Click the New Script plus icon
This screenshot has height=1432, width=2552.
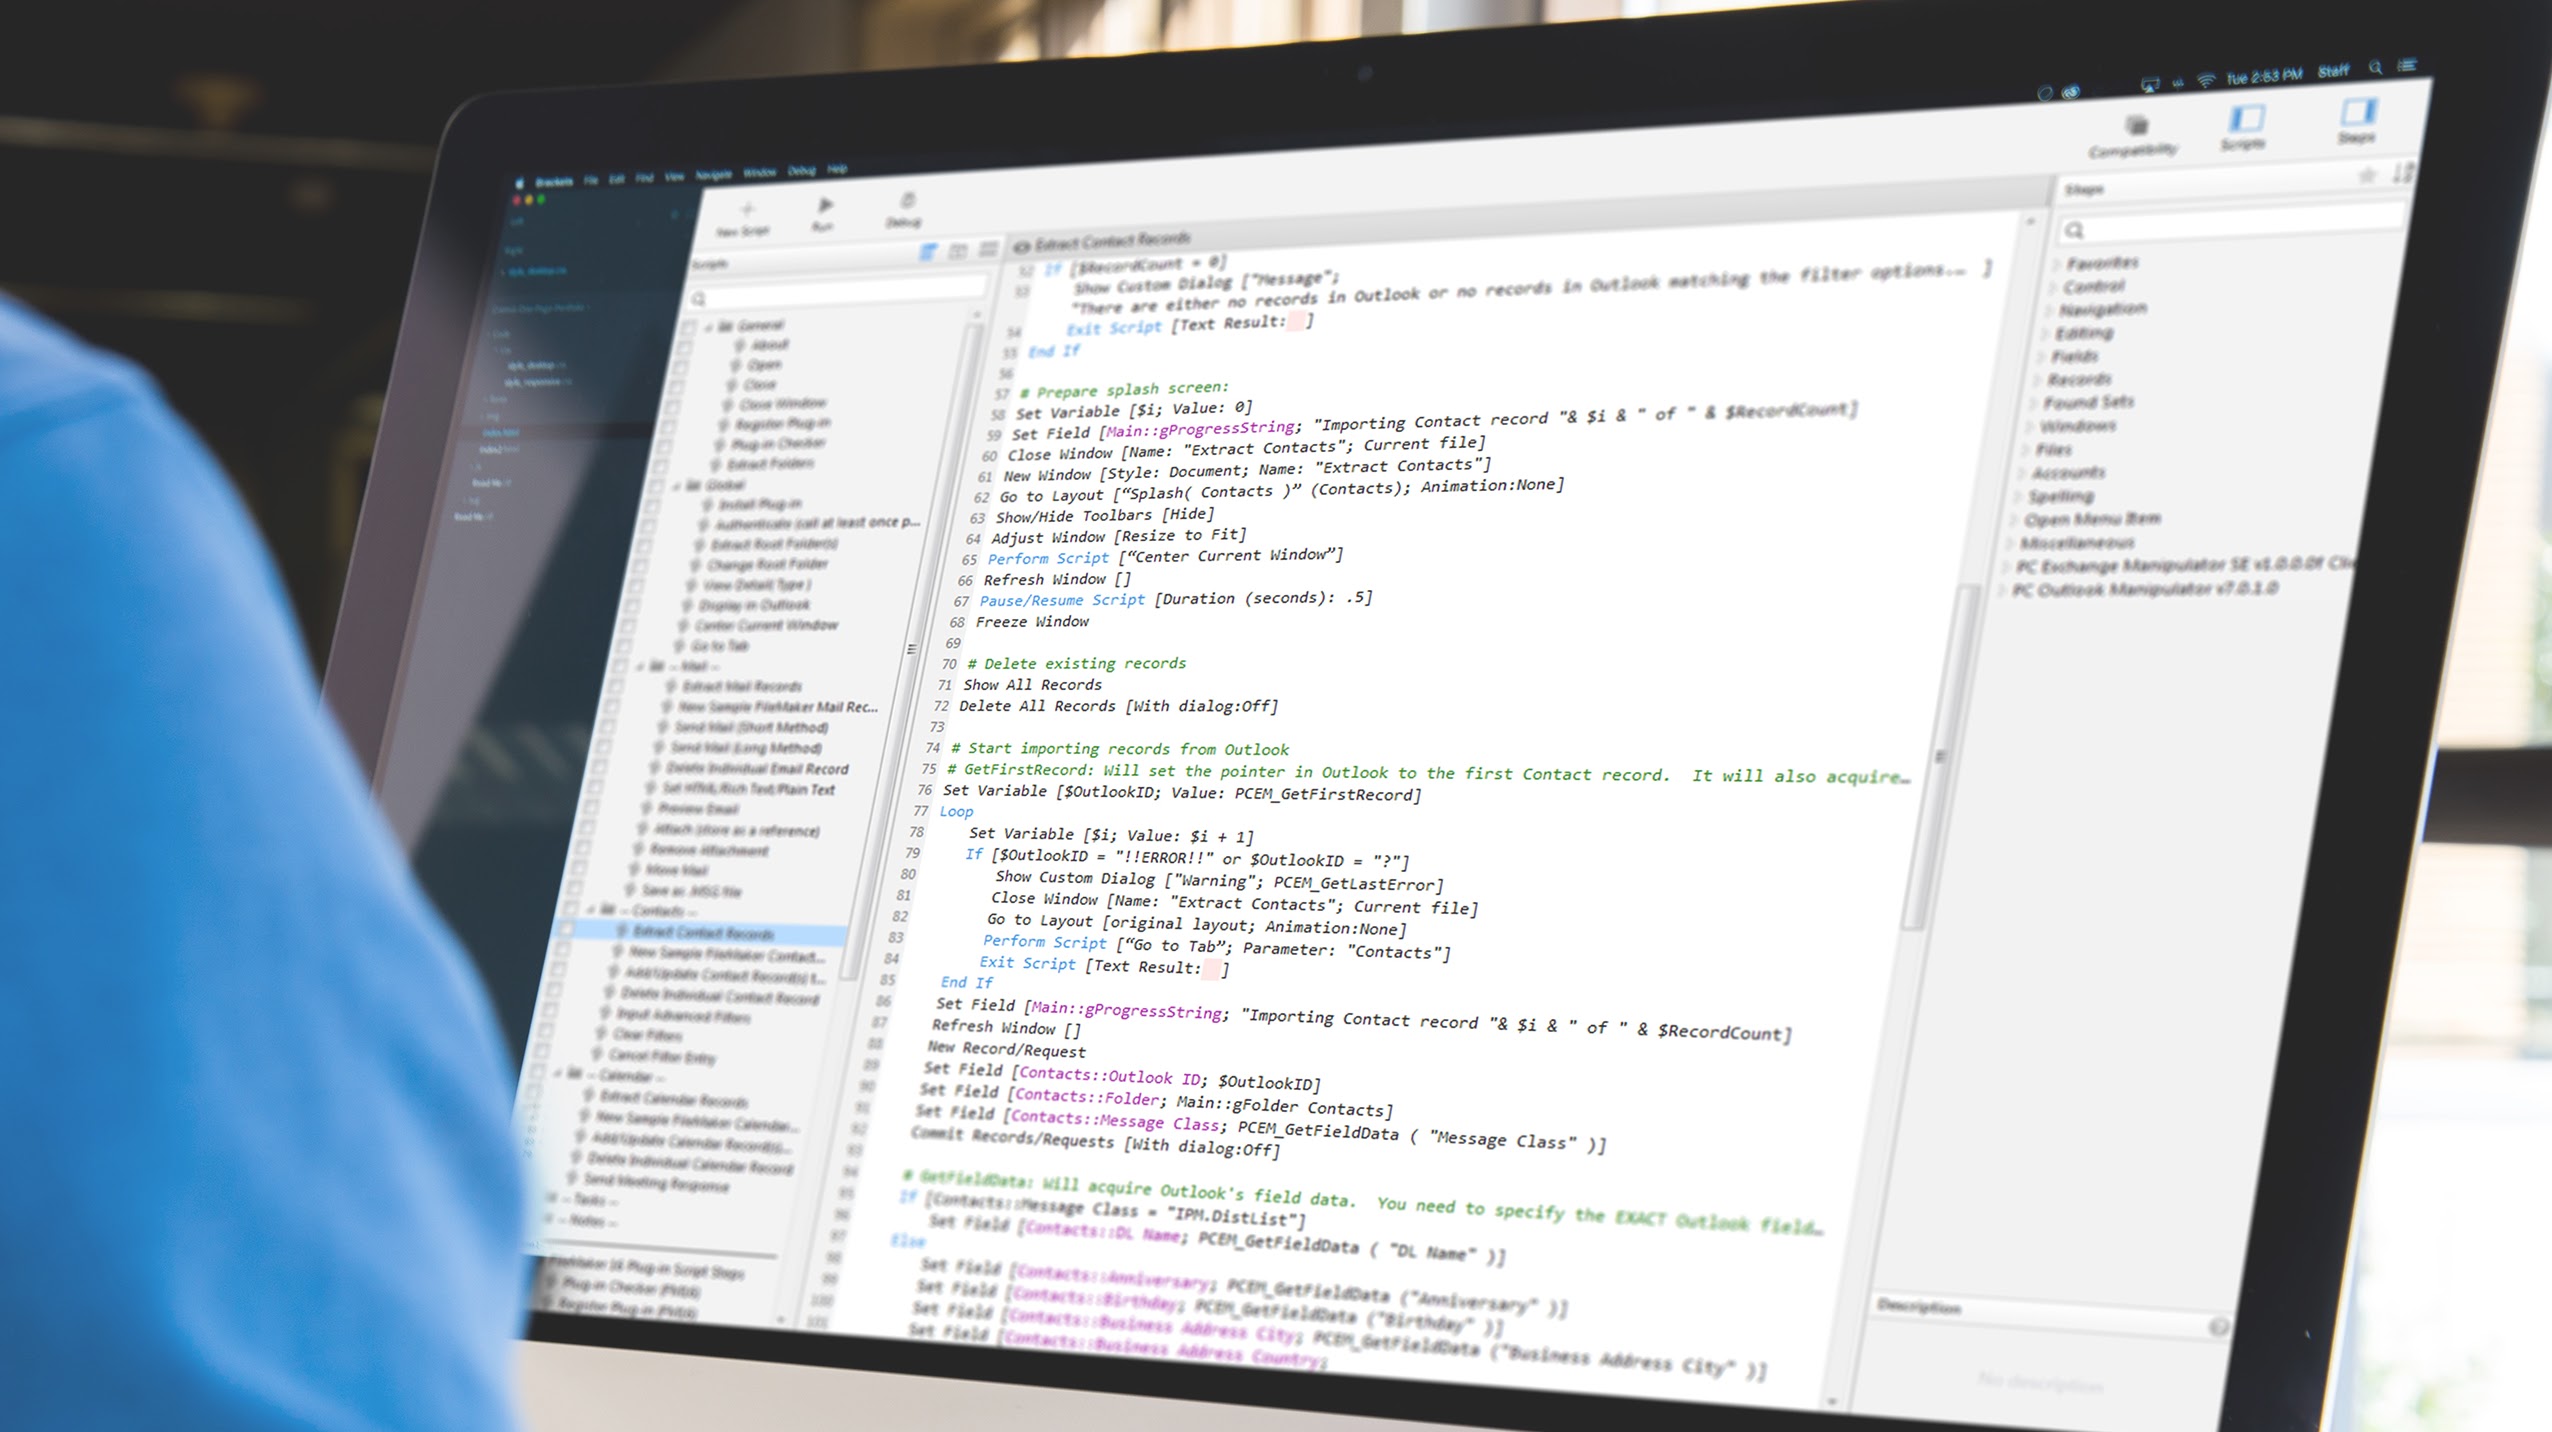(x=747, y=210)
